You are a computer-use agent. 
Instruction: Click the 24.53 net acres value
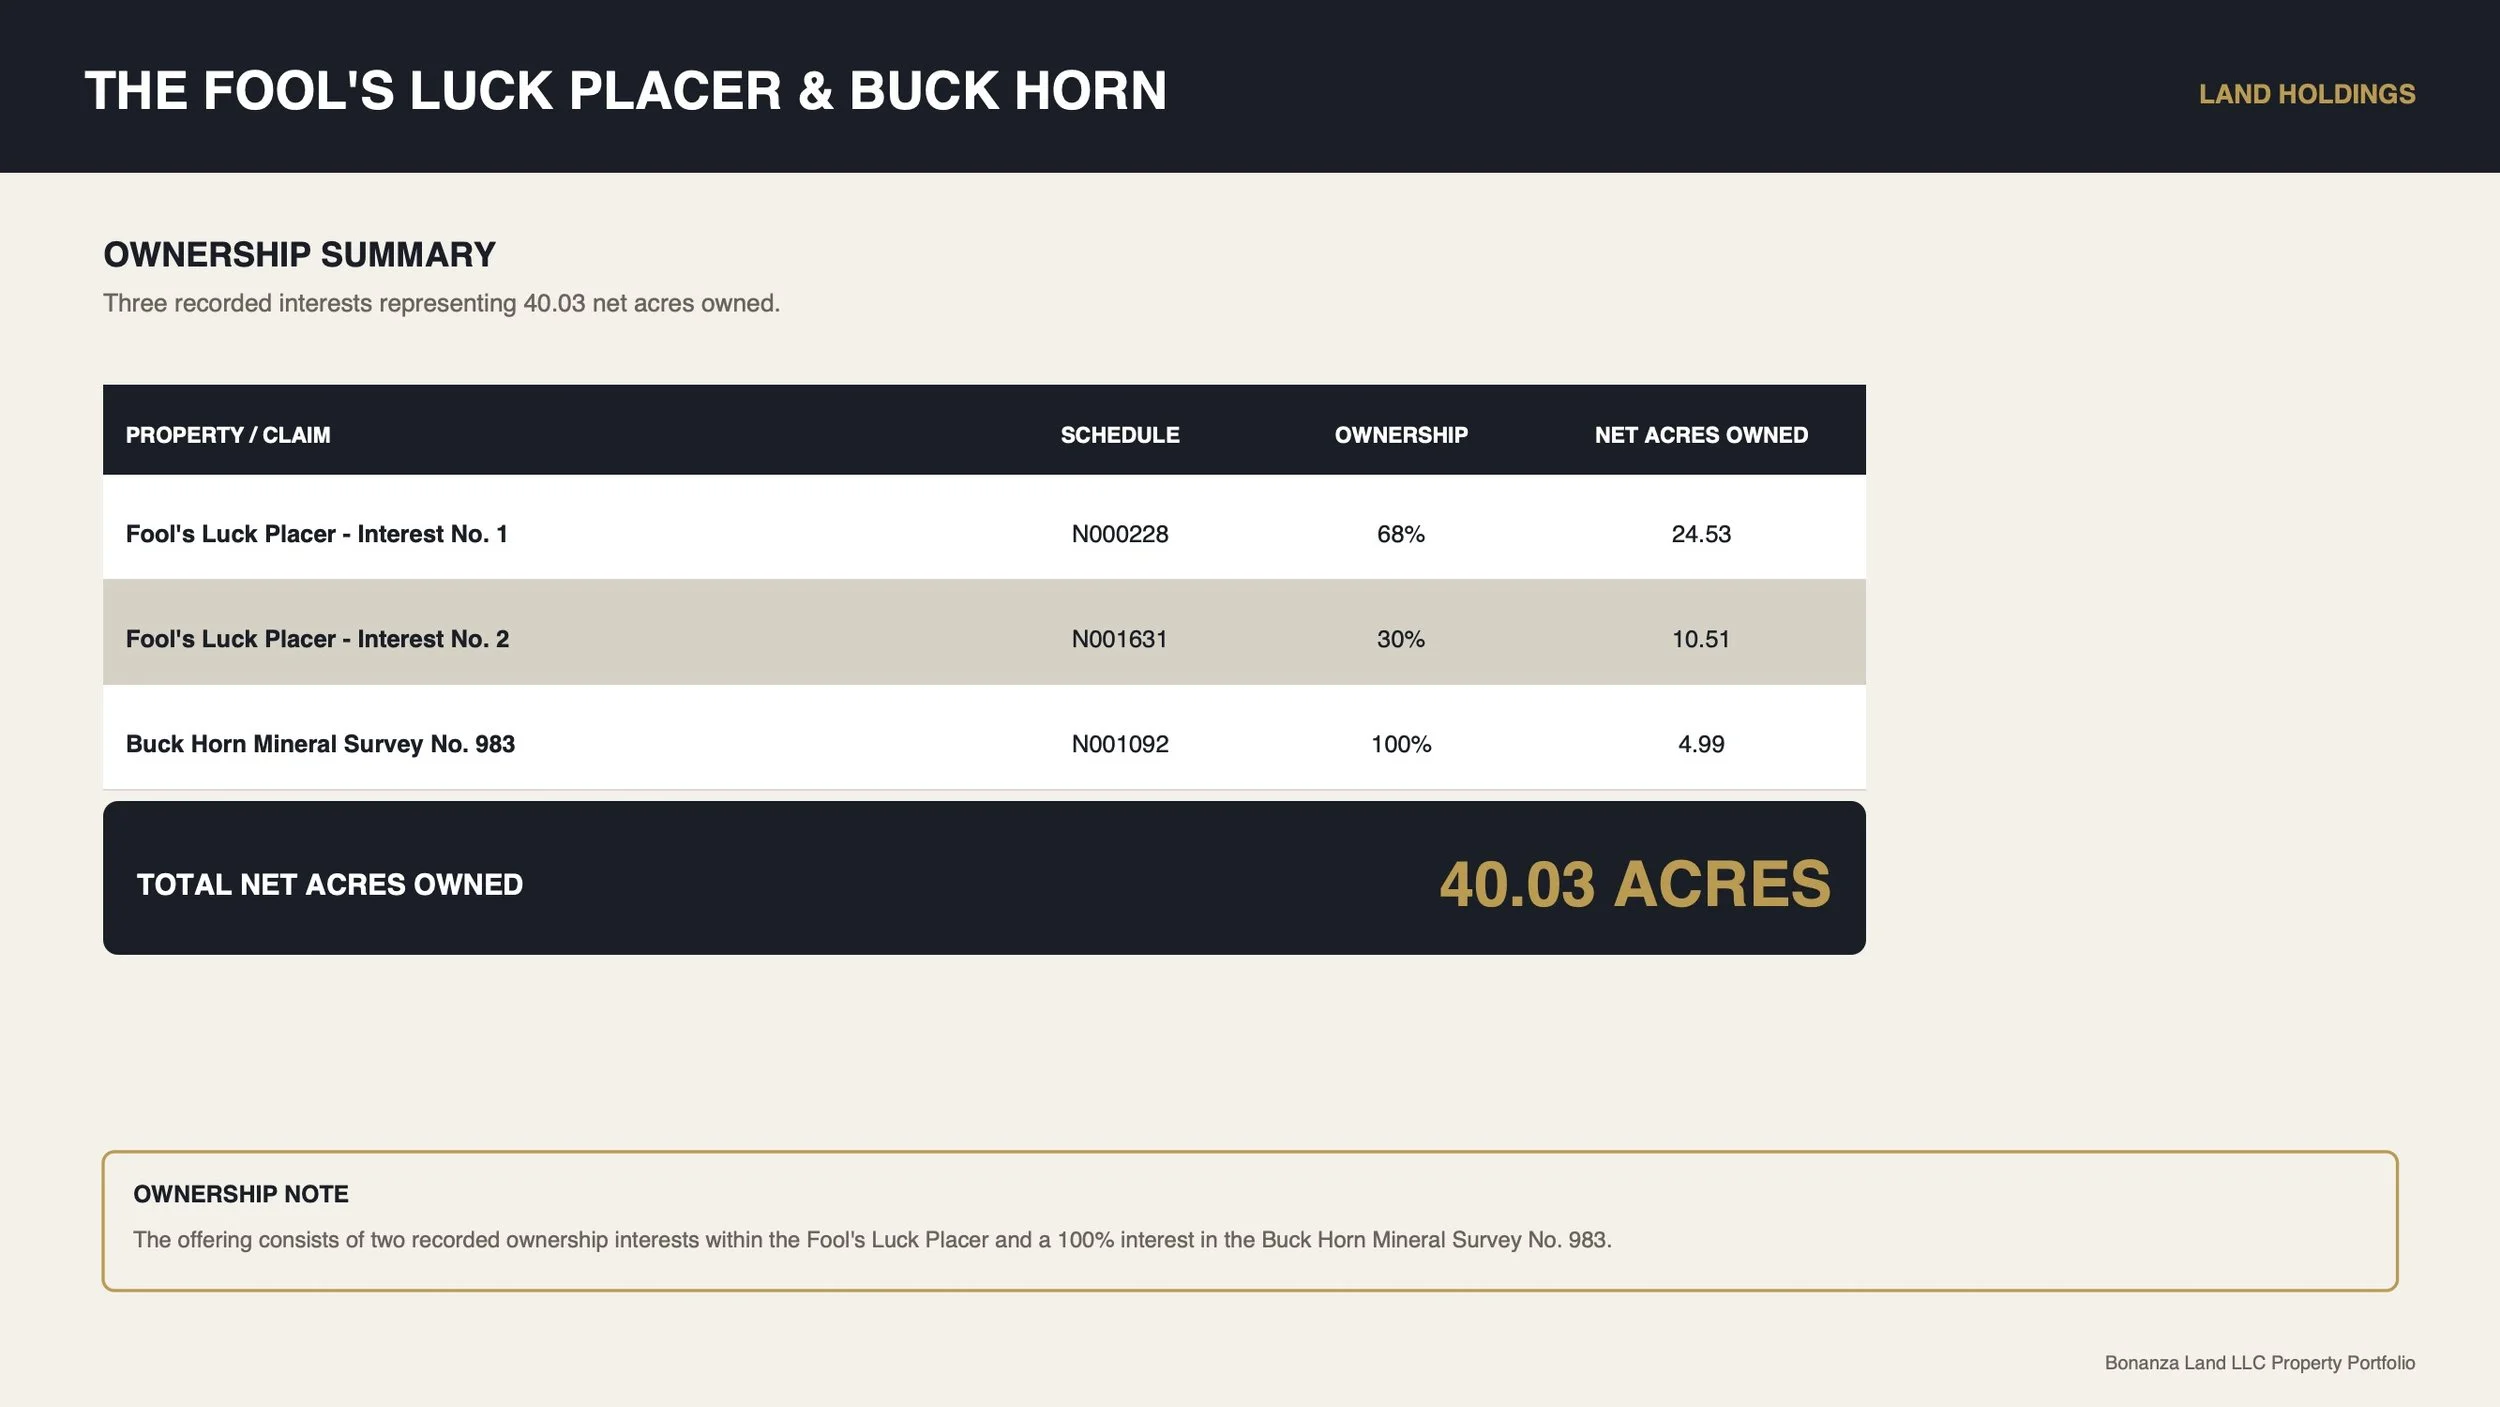pos(1700,534)
